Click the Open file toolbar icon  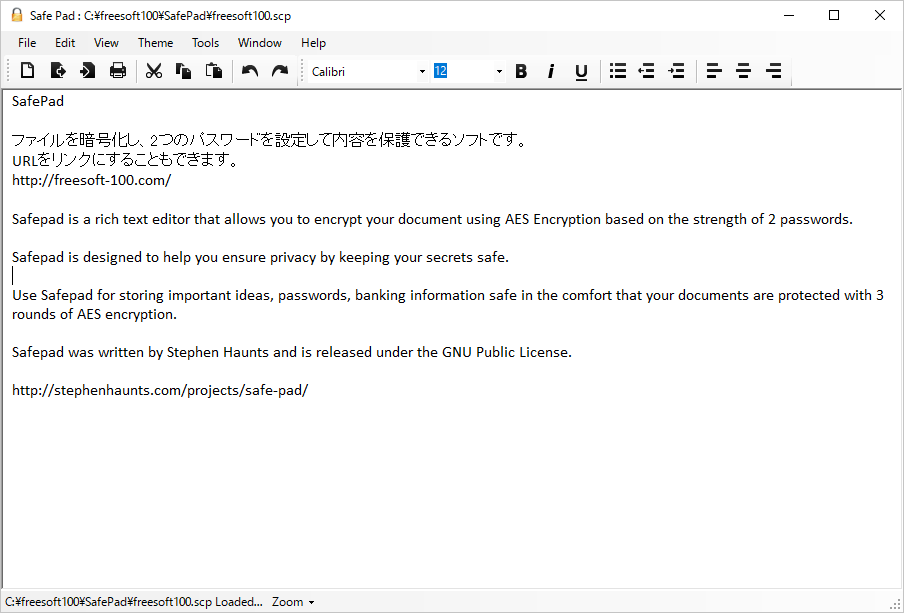58,71
